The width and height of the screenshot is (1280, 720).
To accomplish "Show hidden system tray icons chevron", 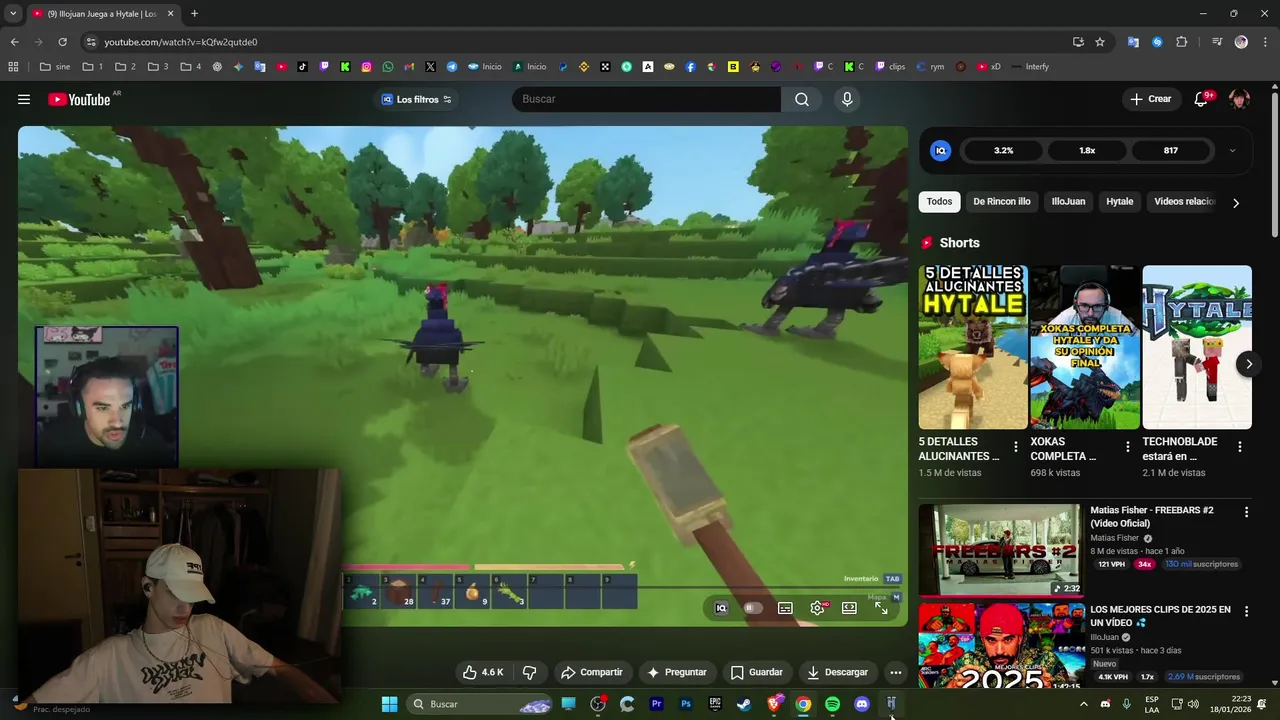I will tap(1083, 704).
